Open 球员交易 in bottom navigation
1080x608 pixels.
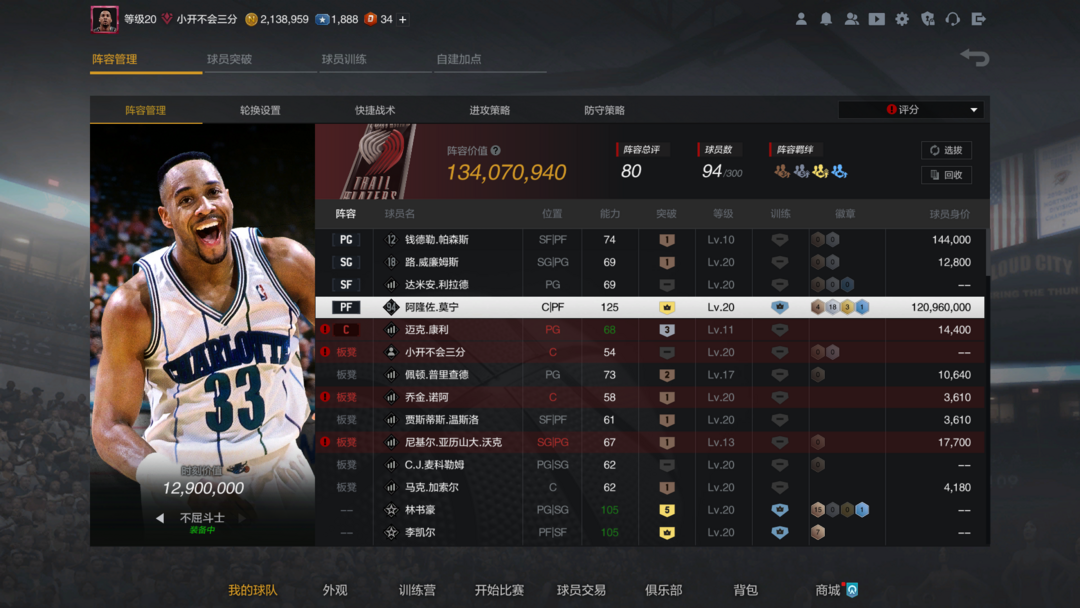[581, 590]
